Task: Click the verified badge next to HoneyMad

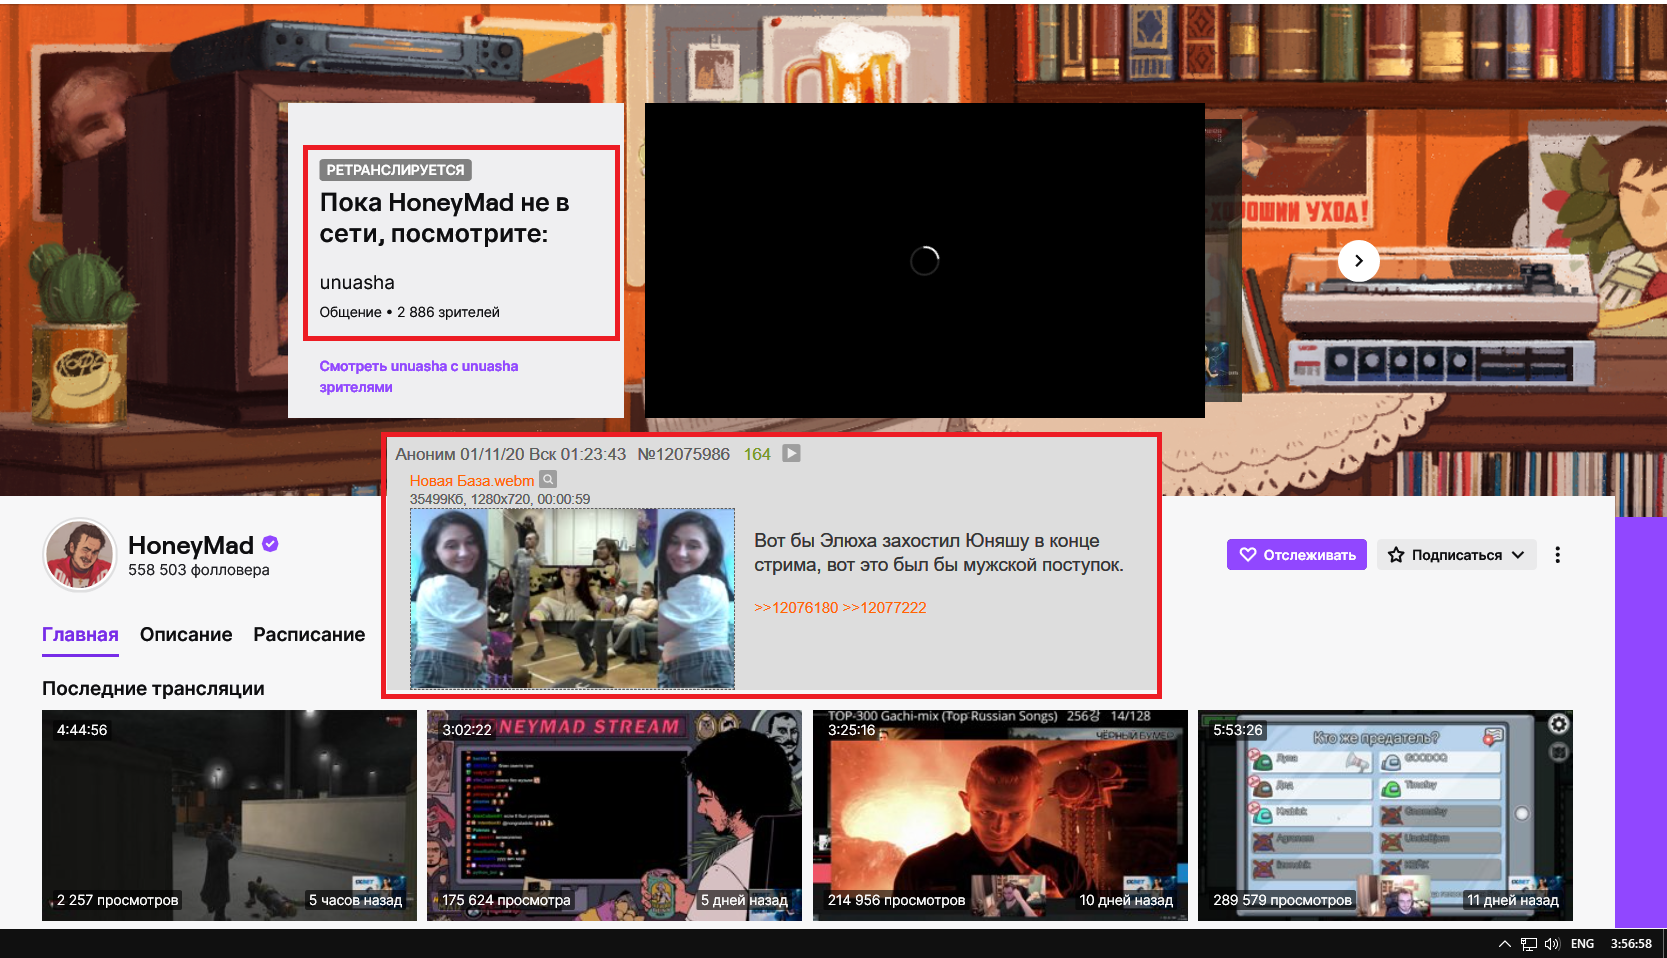Action: click(270, 544)
